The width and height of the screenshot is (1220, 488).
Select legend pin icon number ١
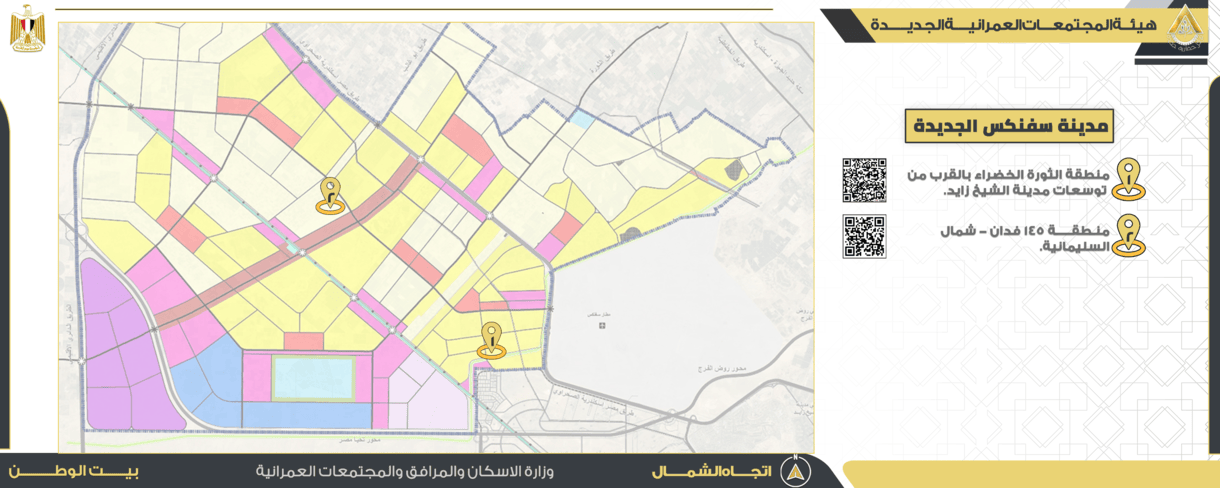(1129, 180)
